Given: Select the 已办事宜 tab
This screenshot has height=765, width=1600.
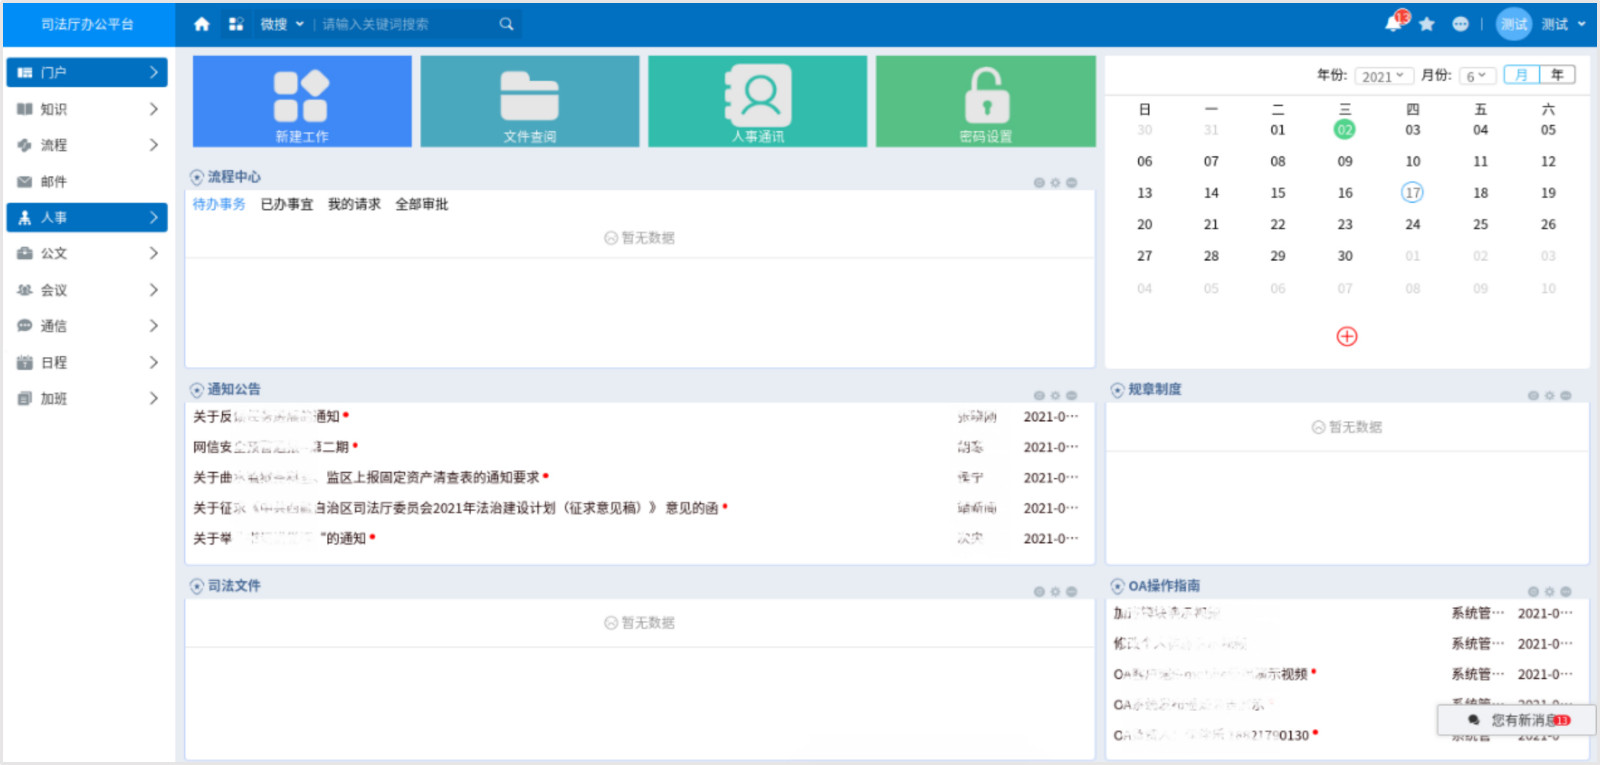Looking at the screenshot, I should tap(287, 204).
